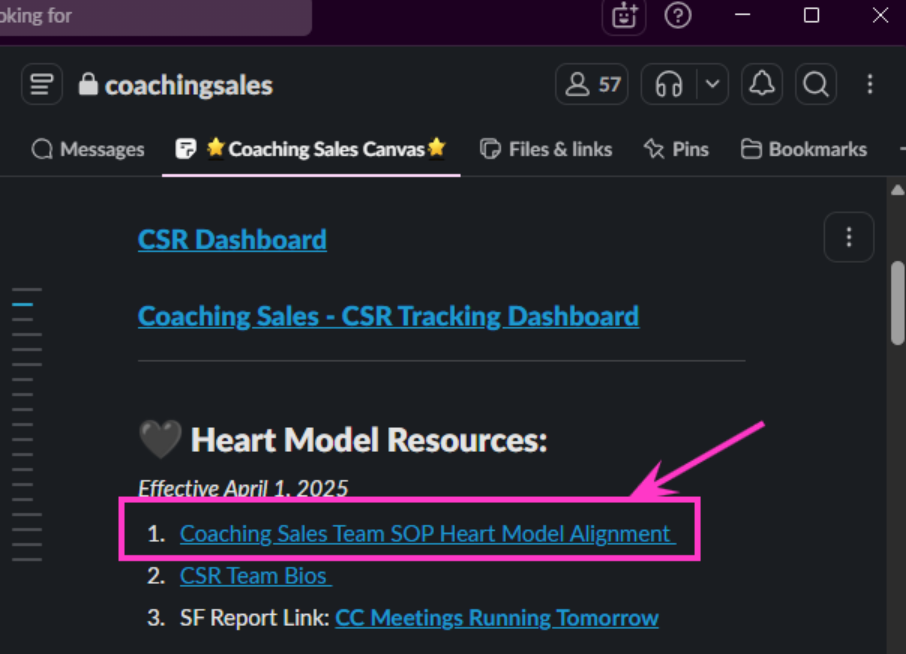Click the canvas vertical scrollbar thumb

(x=897, y=303)
